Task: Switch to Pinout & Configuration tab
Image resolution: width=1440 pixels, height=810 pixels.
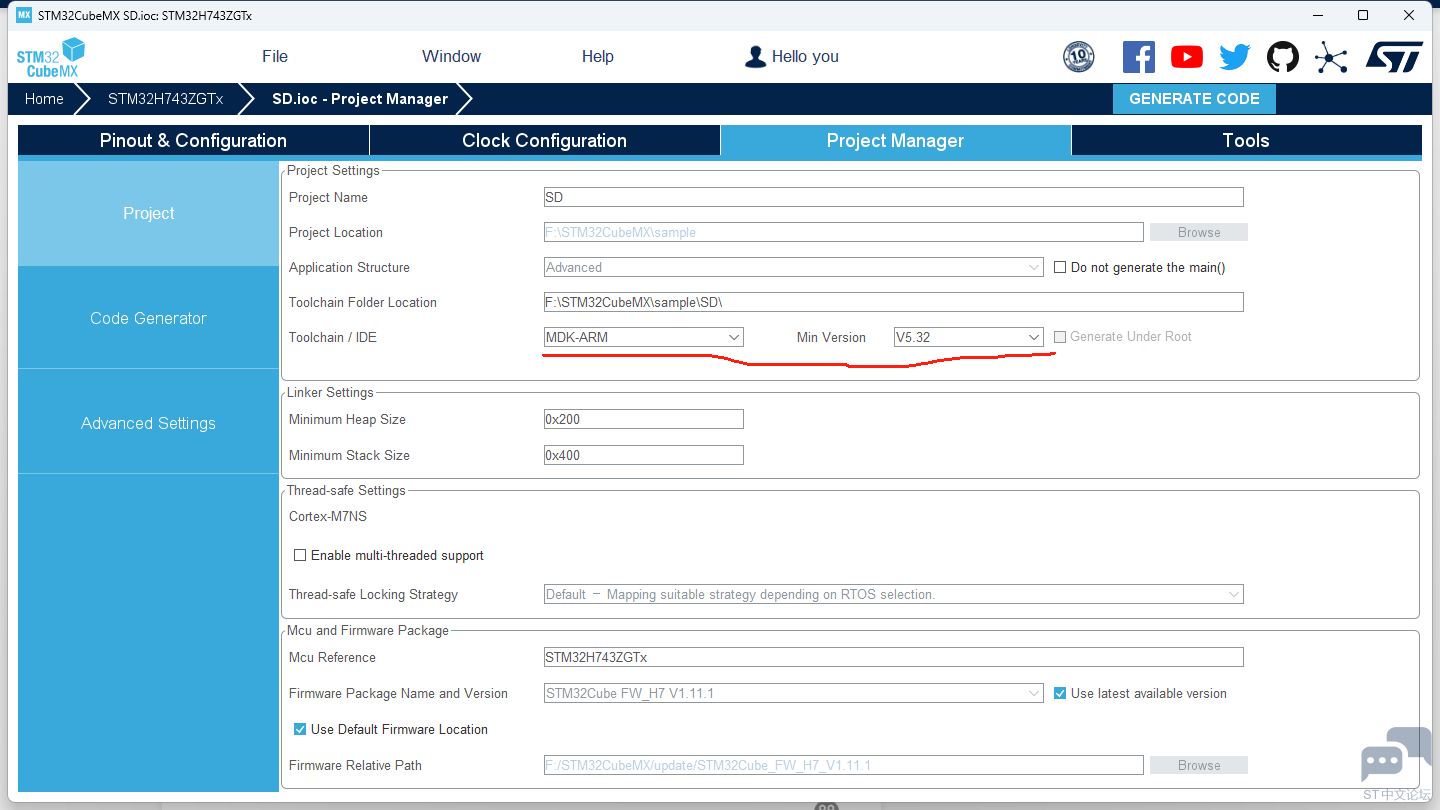Action: click(x=193, y=141)
